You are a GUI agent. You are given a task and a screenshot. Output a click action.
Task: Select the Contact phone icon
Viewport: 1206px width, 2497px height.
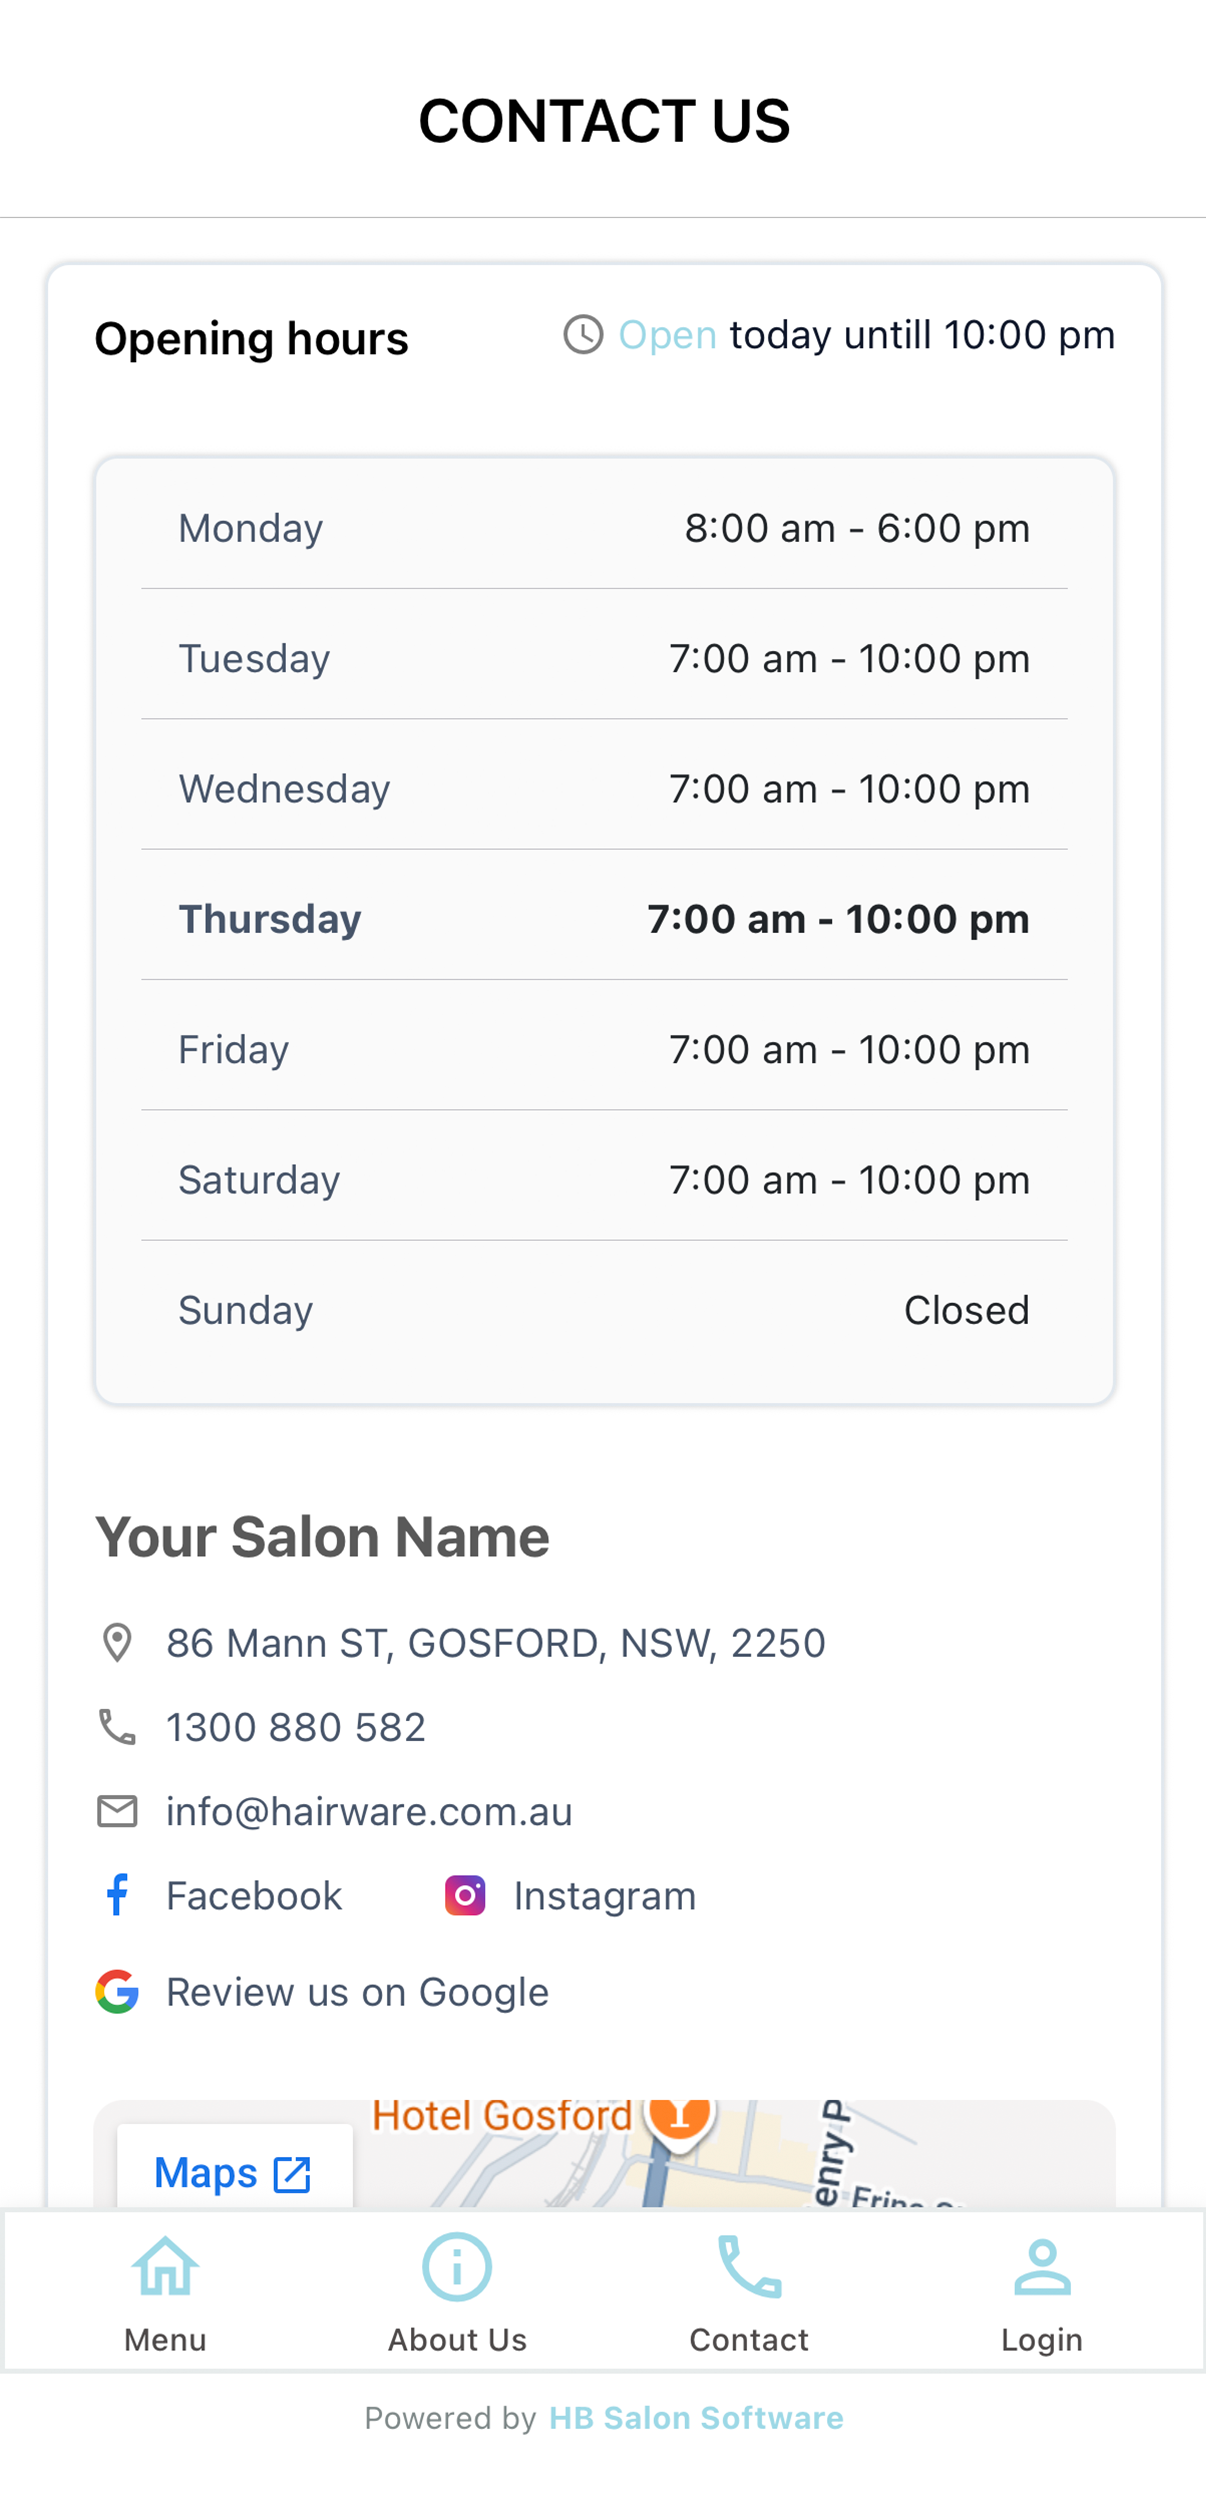(x=749, y=2267)
